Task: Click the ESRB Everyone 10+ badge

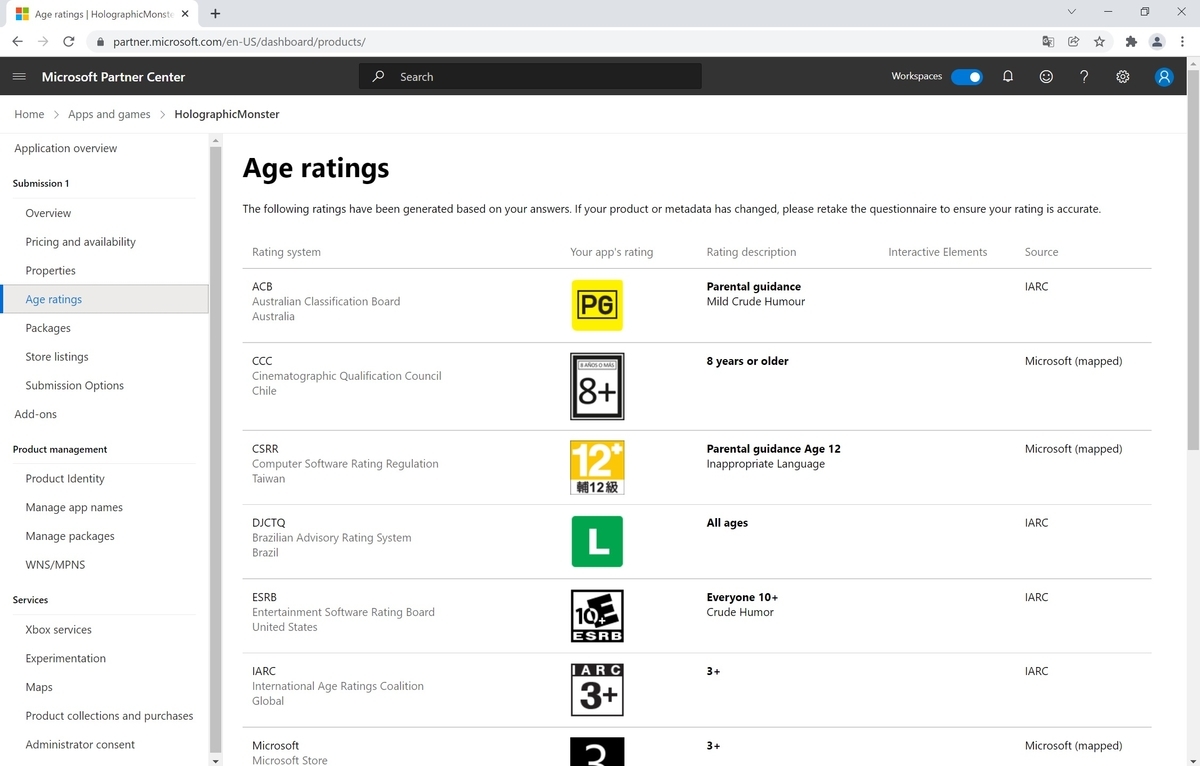Action: click(597, 615)
